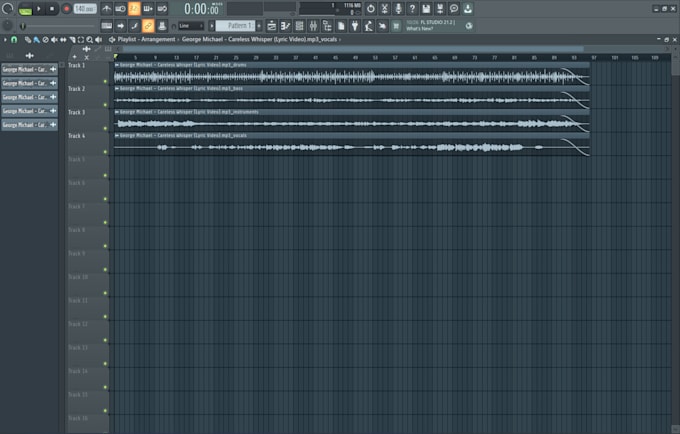Open the Mixer icon

tap(313, 26)
